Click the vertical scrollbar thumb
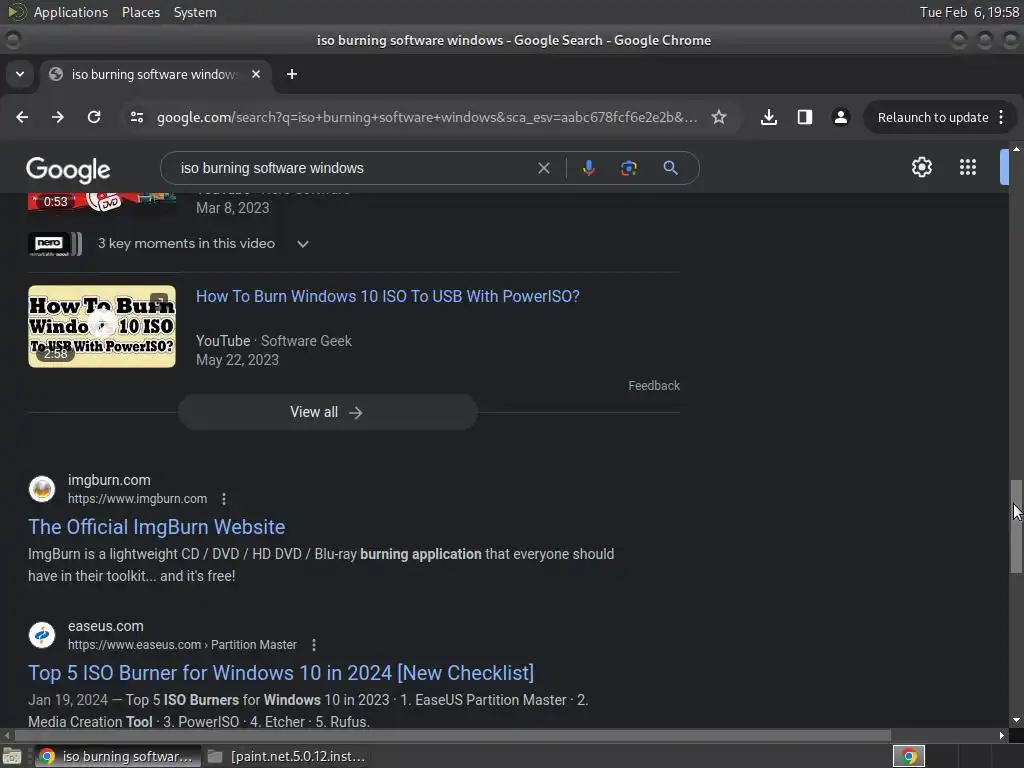 pos(1016,526)
